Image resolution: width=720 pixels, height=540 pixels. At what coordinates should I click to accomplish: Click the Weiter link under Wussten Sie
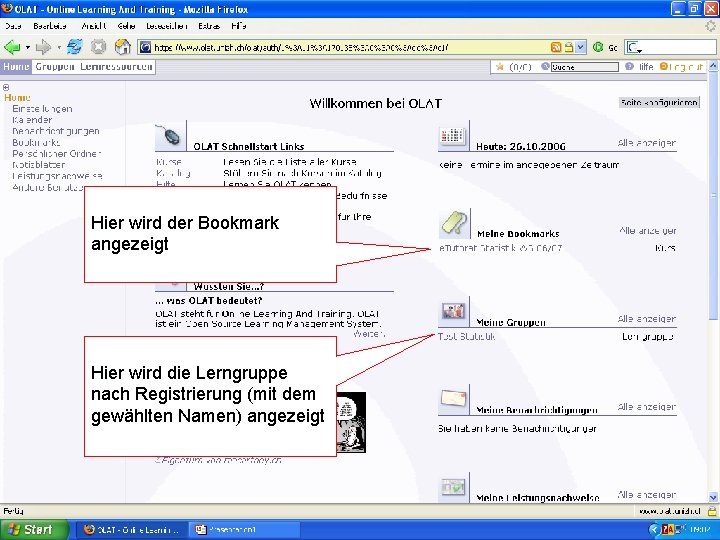click(369, 334)
